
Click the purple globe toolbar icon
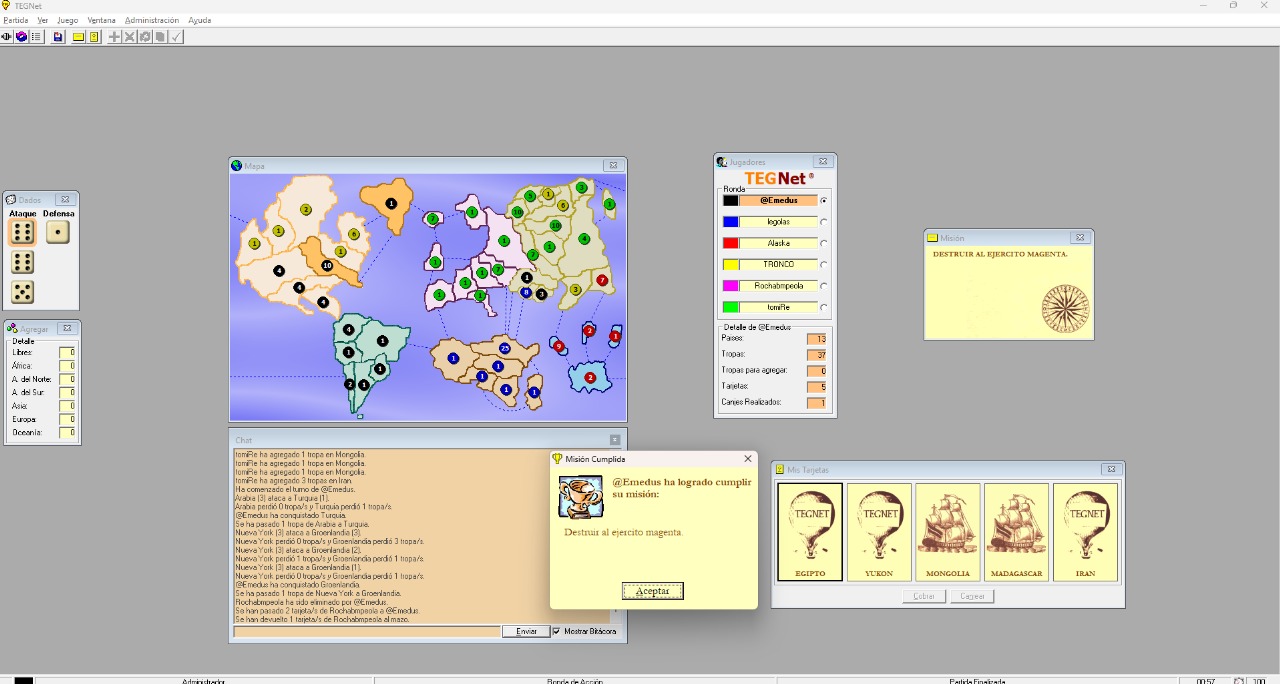(21, 37)
